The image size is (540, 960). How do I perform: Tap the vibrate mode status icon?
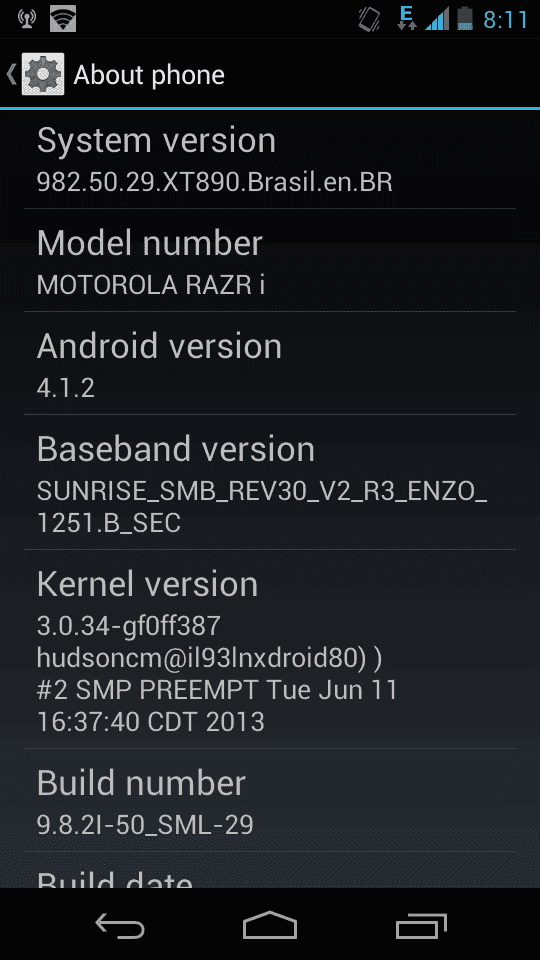tap(369, 20)
